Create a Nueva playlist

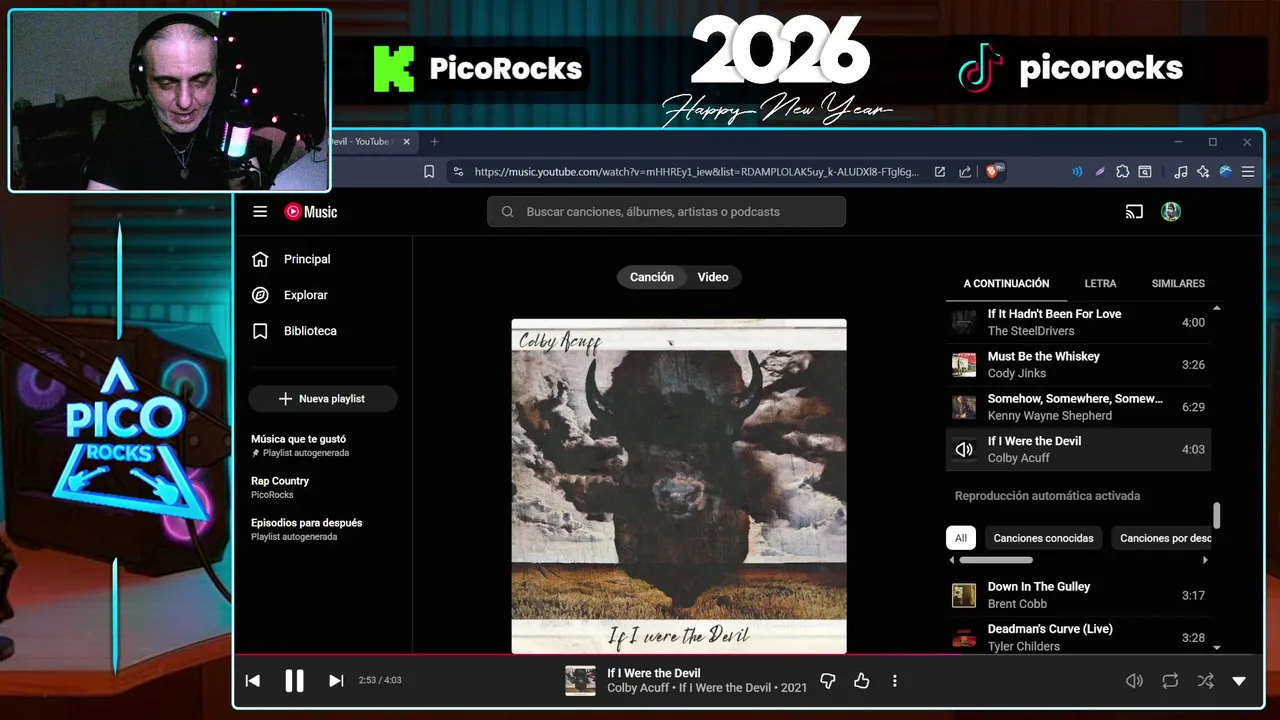tap(323, 398)
